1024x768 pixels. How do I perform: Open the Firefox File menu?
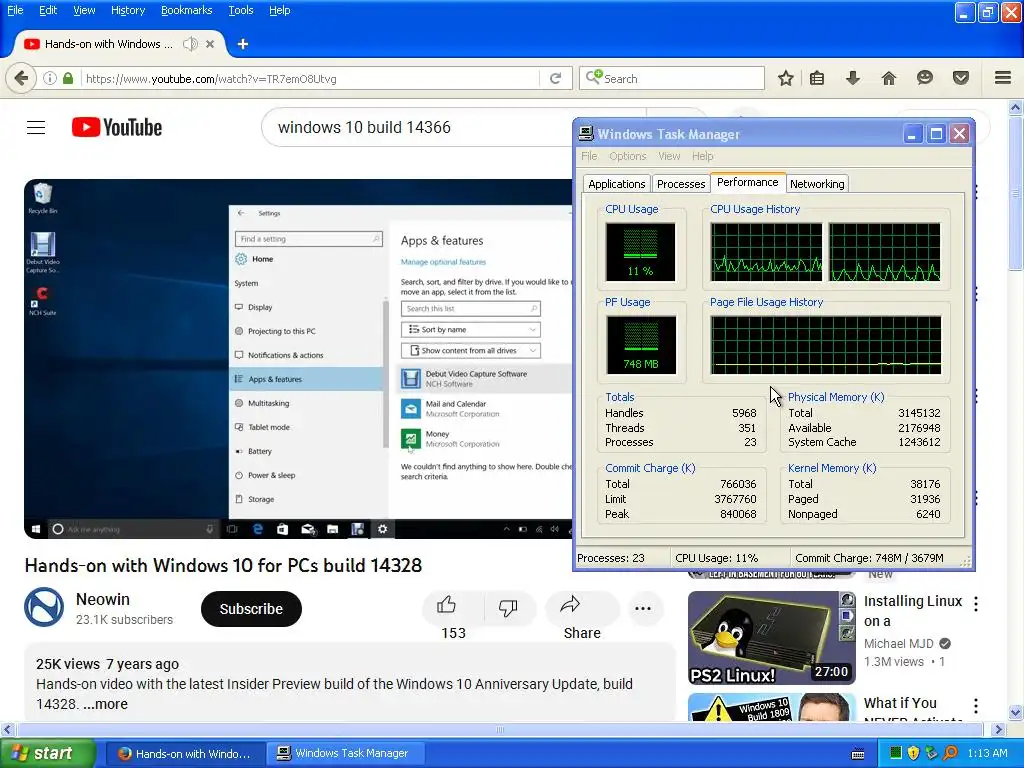point(15,10)
